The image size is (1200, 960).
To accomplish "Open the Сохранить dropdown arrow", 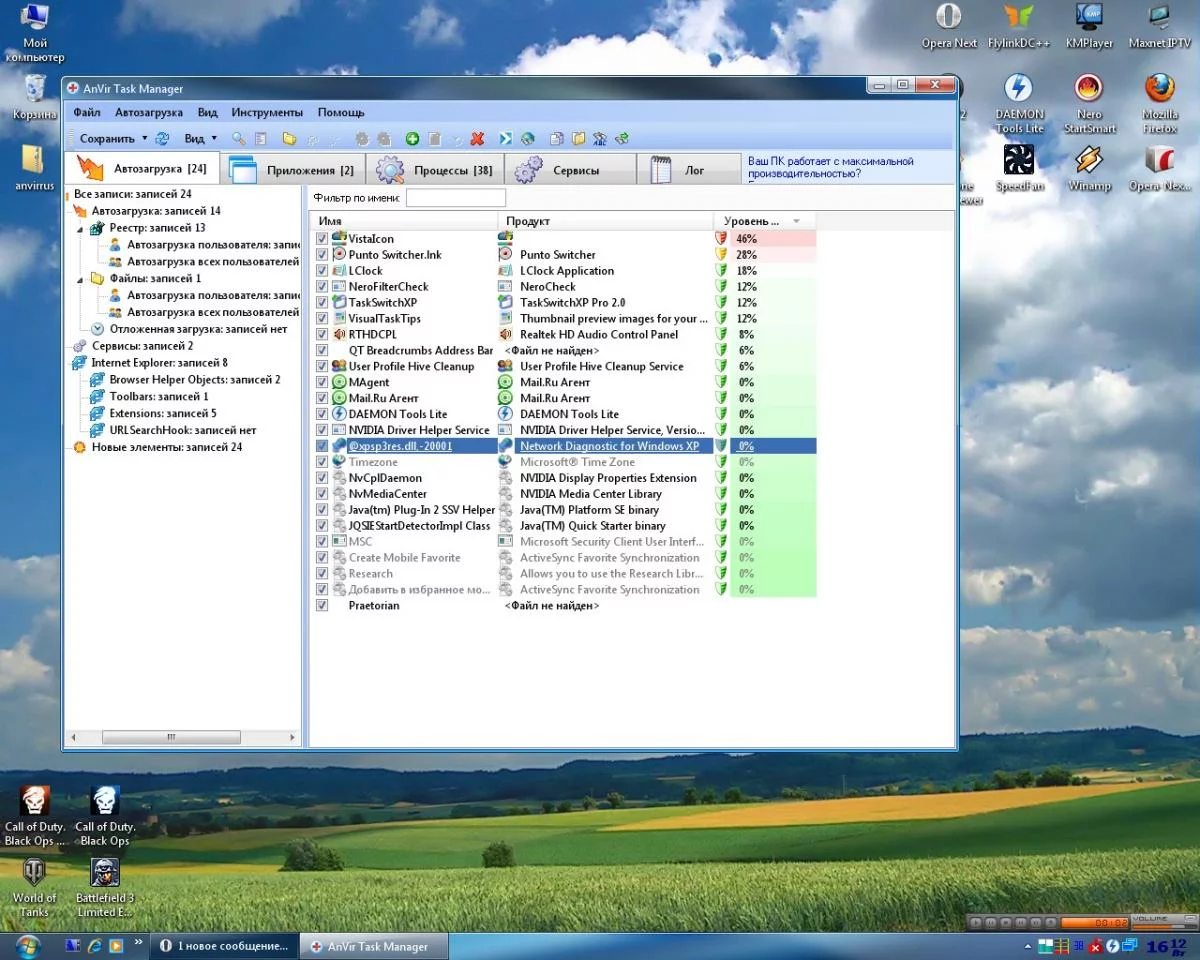I will pyautogui.click(x=145, y=139).
